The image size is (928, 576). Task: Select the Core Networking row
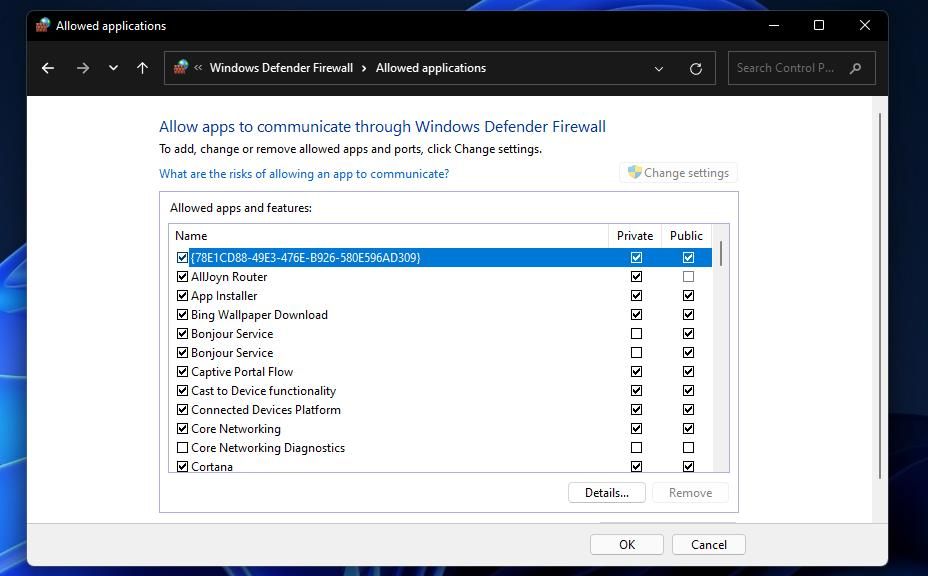(x=440, y=429)
